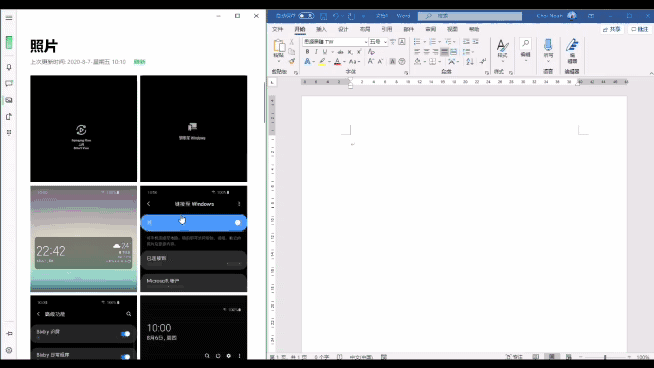This screenshot has height=368, width=654.
Task: Click the Share button in Word
Action: [x=612, y=29]
